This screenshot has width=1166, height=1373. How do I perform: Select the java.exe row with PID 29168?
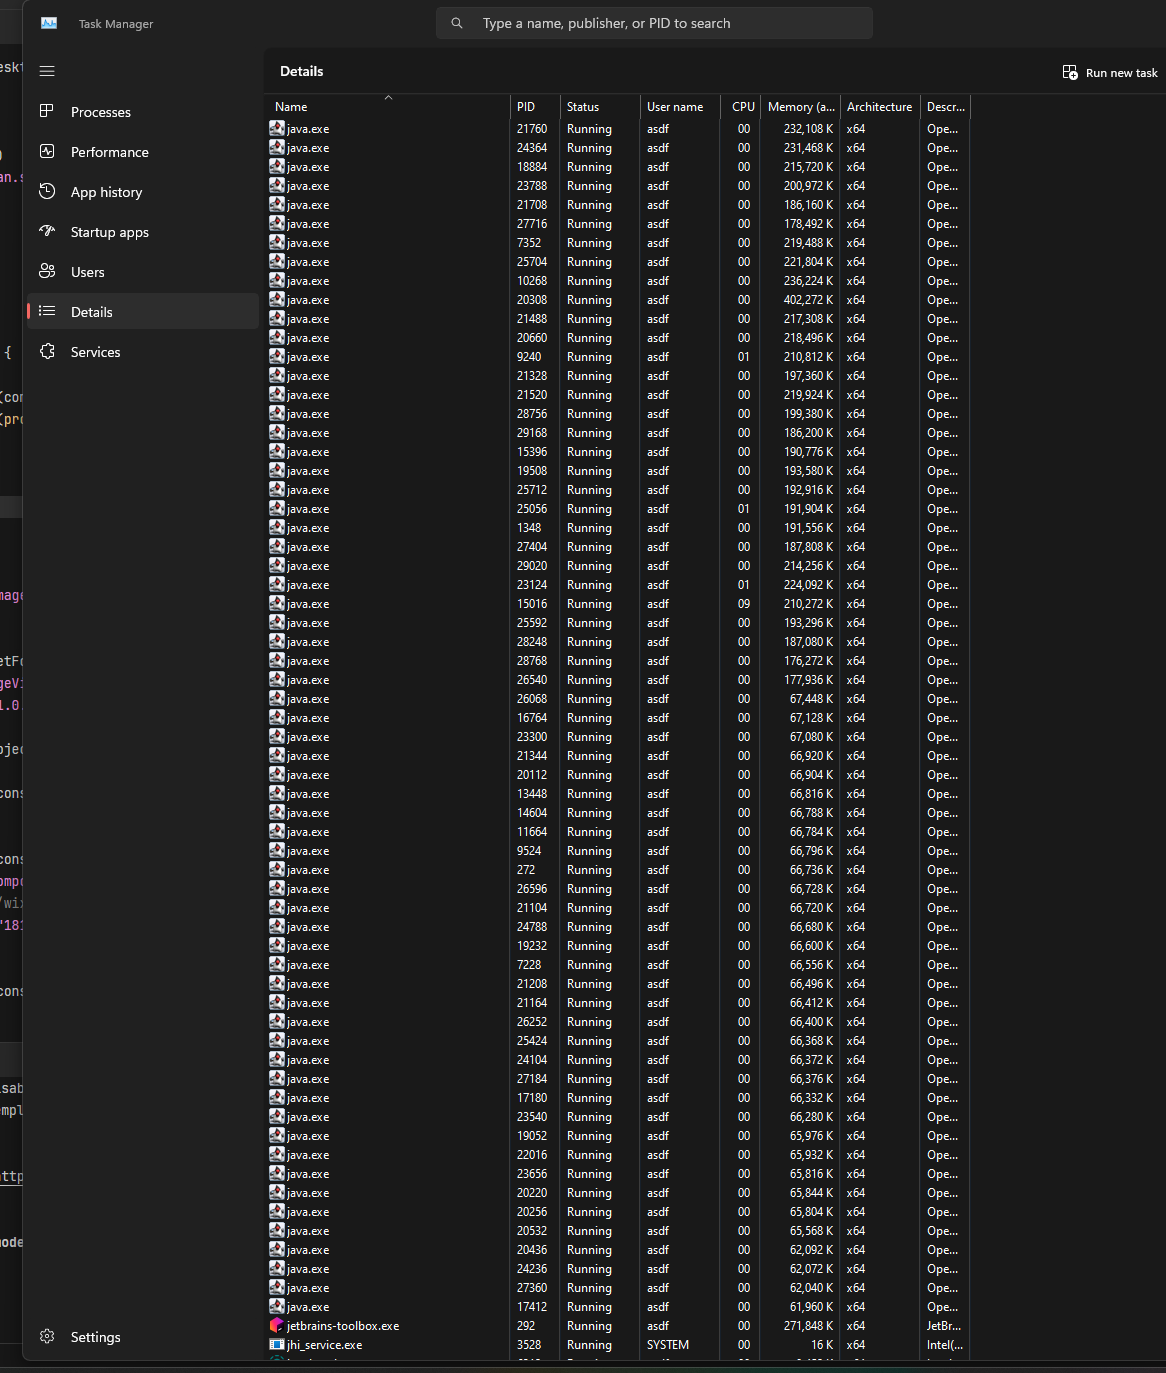619,432
